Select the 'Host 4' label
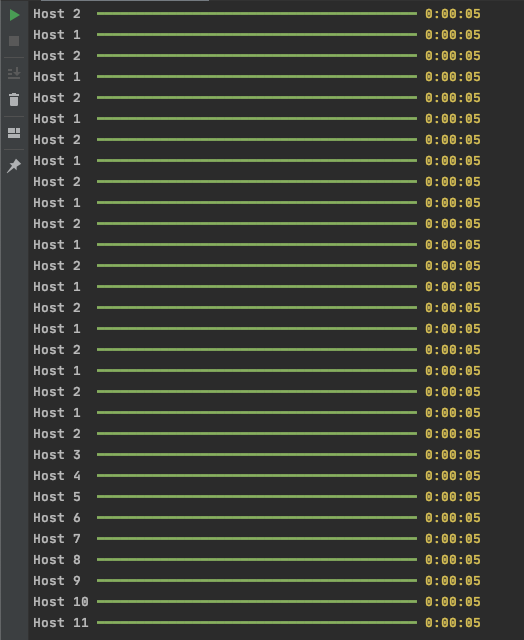Image resolution: width=524 pixels, height=640 pixels. click(x=57, y=476)
